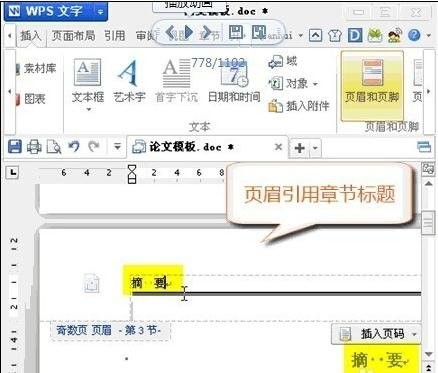
Task: Expand the 对象 dropdown arrow
Action: 315,84
